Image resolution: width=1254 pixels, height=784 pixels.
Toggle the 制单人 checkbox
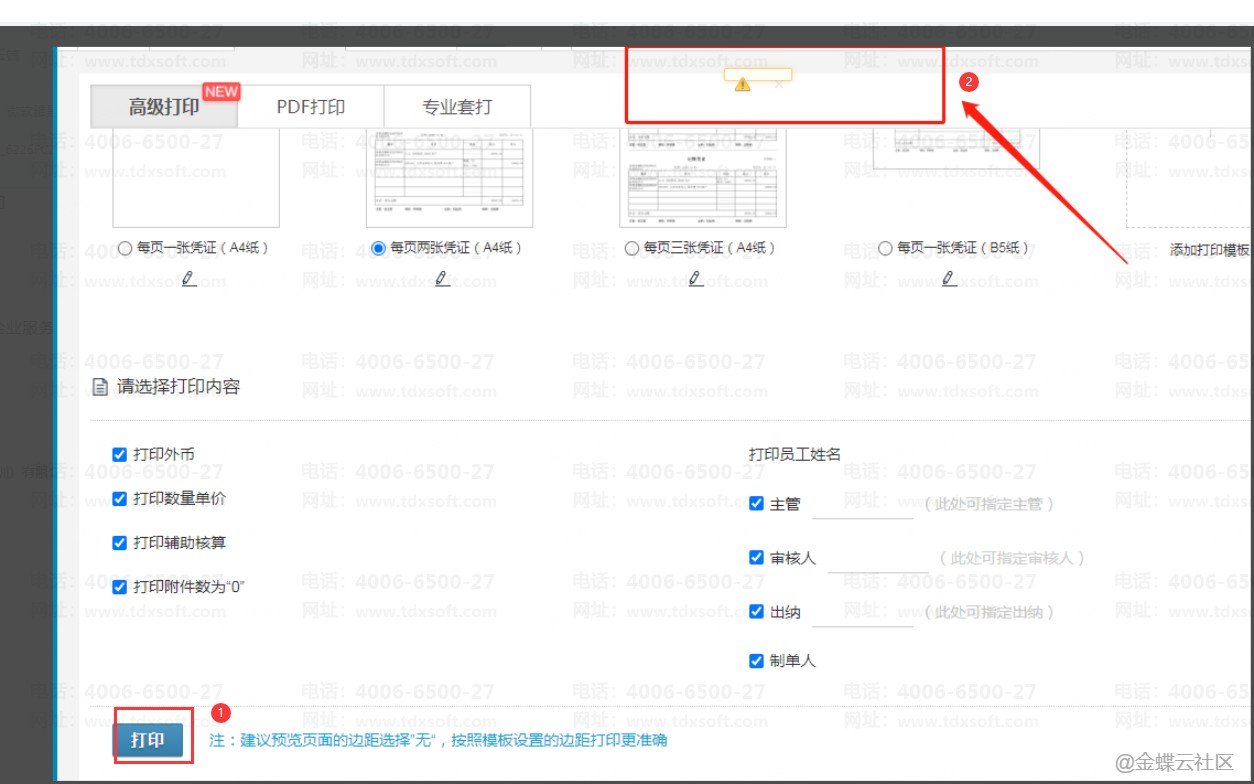point(756,661)
